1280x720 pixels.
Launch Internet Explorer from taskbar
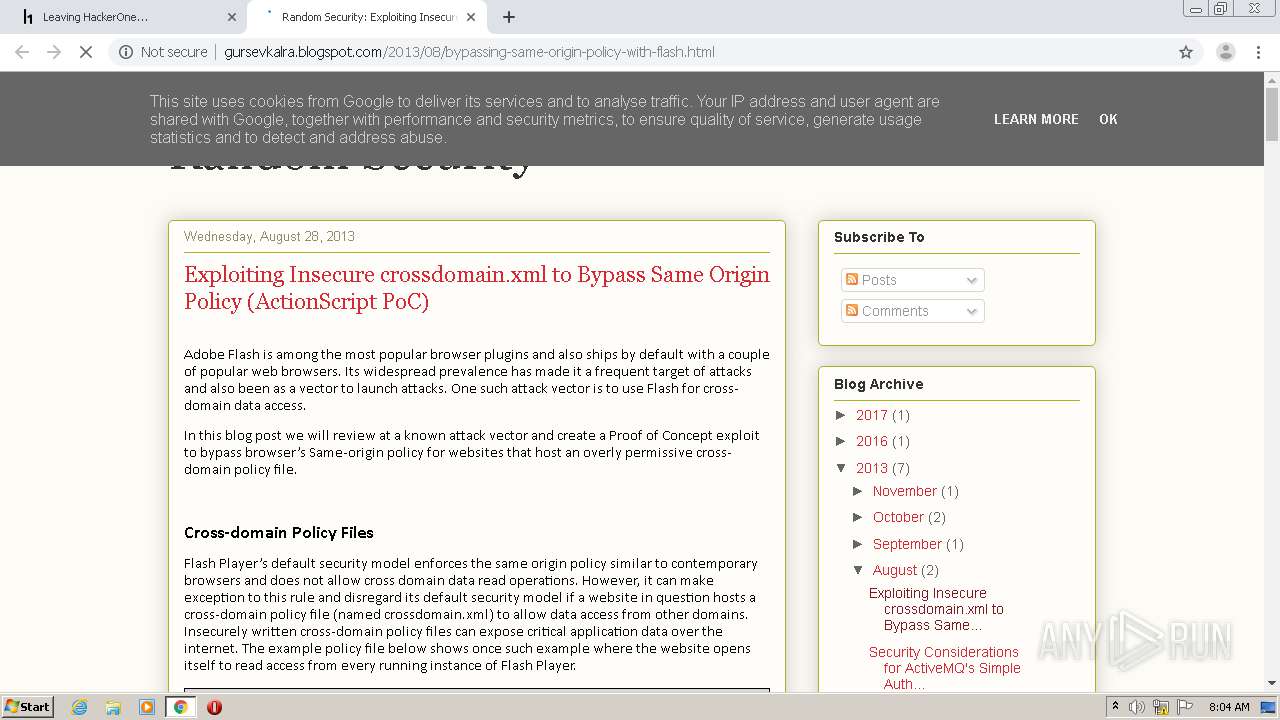80,707
